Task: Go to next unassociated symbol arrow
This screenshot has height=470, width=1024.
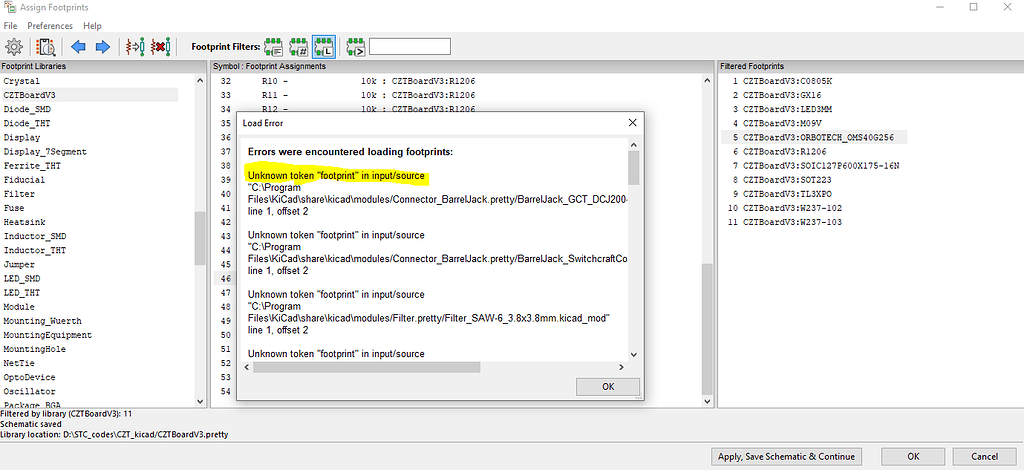Action: tap(103, 46)
